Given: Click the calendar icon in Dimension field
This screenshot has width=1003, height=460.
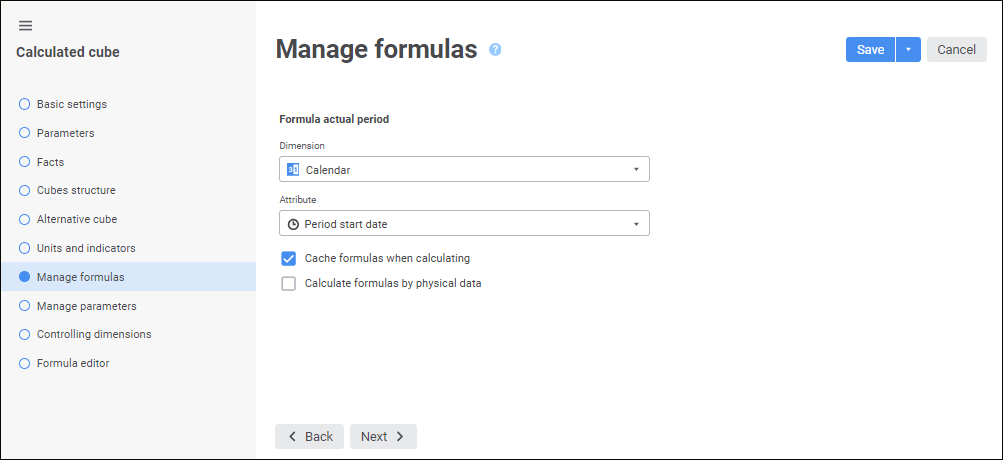Looking at the screenshot, I should (x=293, y=169).
